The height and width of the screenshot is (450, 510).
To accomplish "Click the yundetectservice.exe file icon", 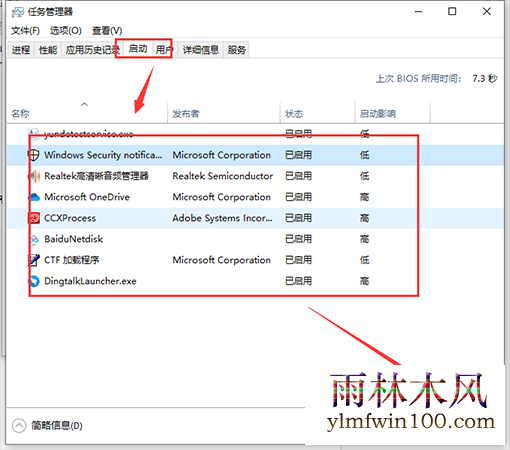I will coord(34,134).
